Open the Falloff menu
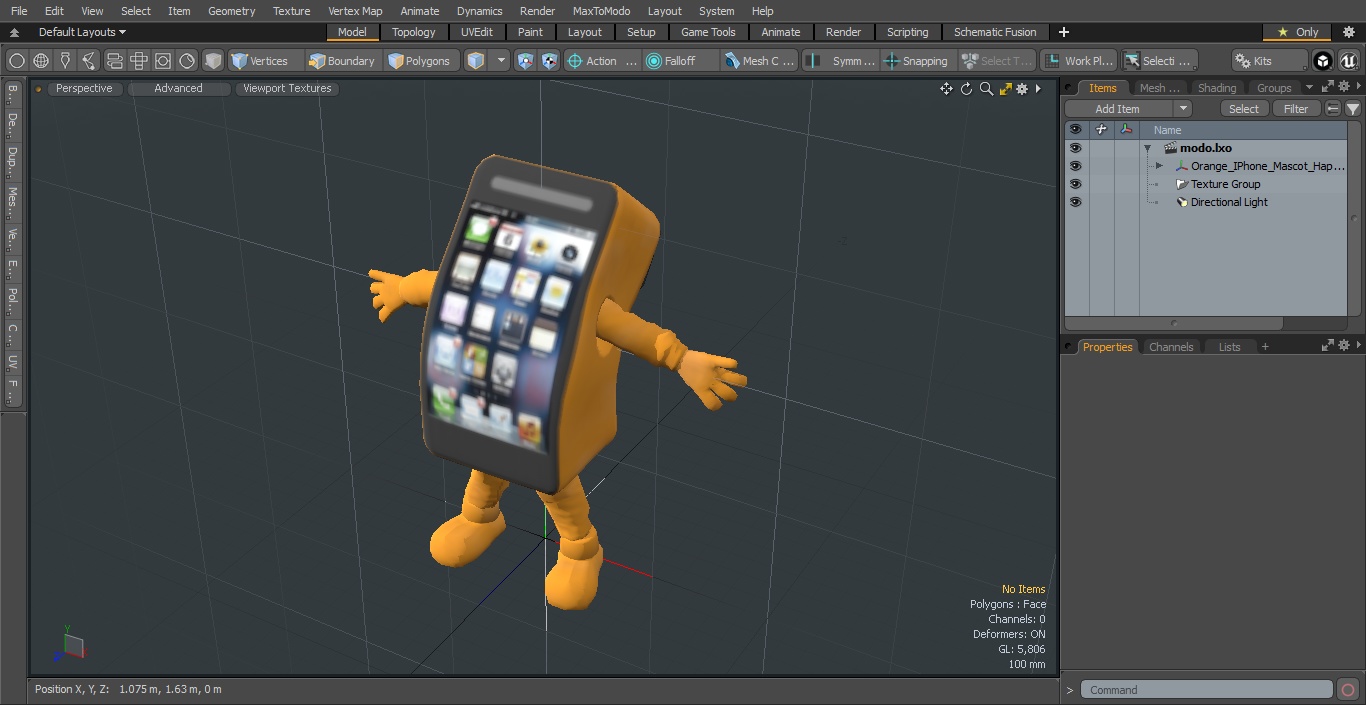1366x705 pixels. click(x=680, y=61)
